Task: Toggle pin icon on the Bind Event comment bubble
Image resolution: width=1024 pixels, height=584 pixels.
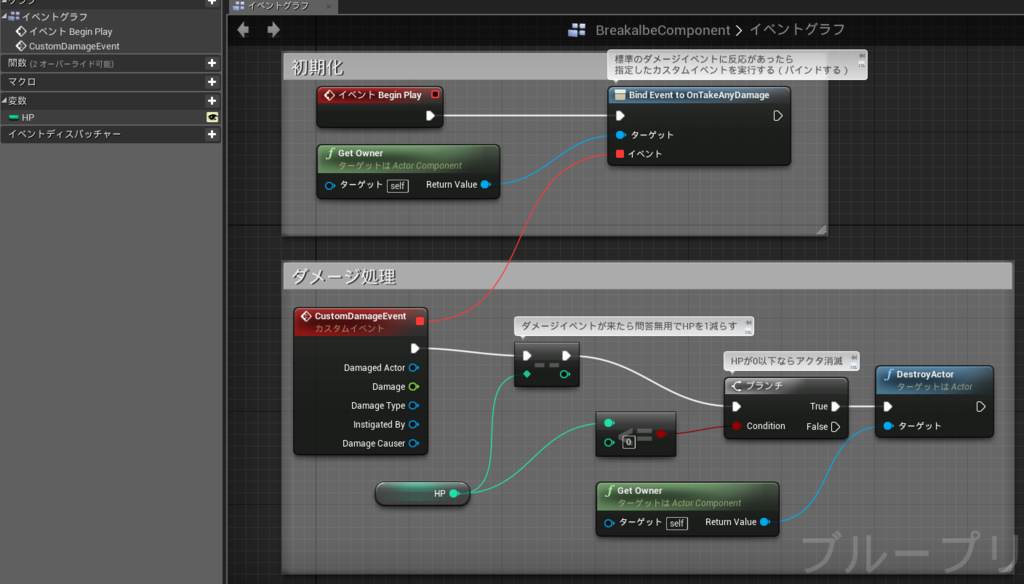Action: [861, 56]
